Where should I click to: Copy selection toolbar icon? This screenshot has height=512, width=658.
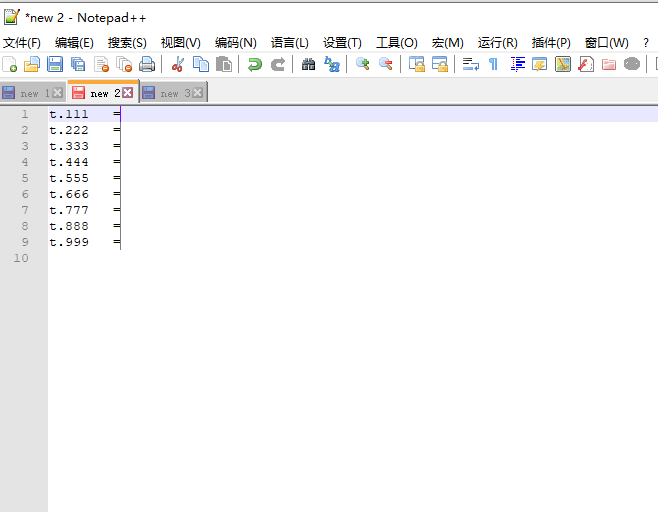201,64
